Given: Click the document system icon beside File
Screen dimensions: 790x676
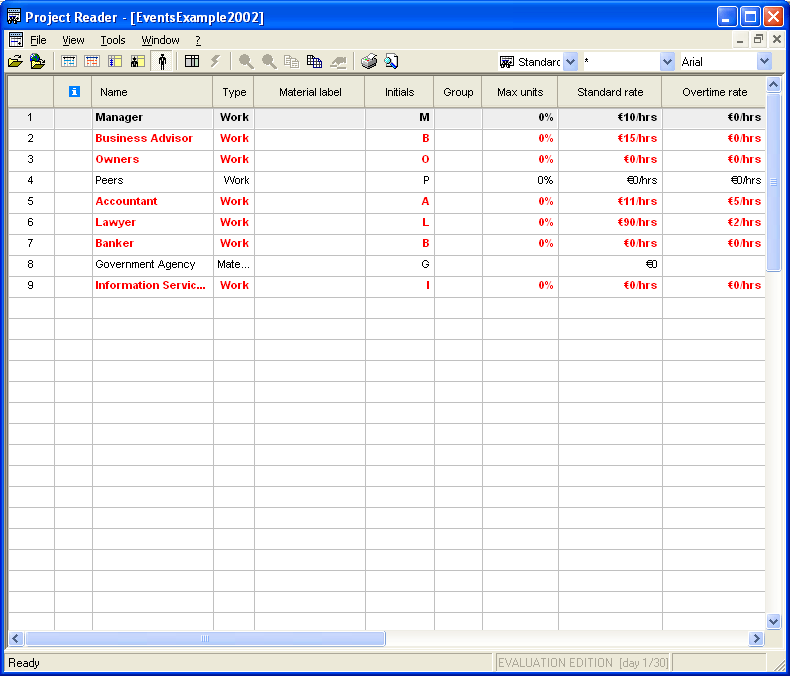Looking at the screenshot, I should [x=16, y=40].
